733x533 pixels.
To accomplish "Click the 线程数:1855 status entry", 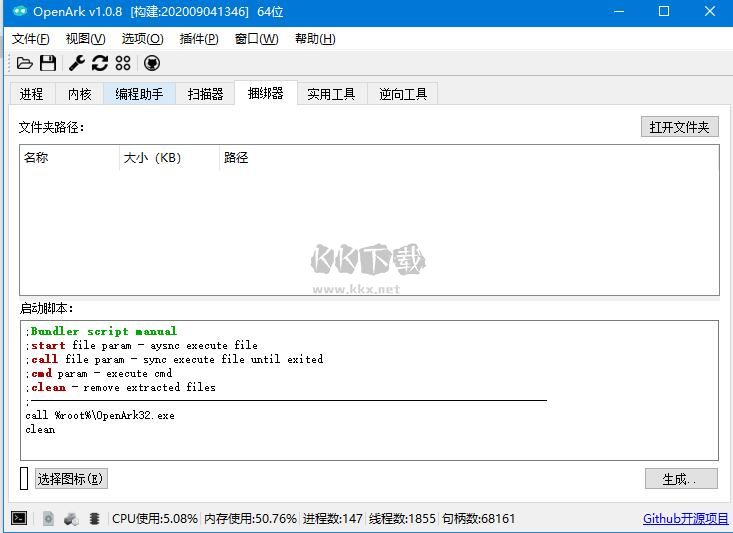I will 402,519.
